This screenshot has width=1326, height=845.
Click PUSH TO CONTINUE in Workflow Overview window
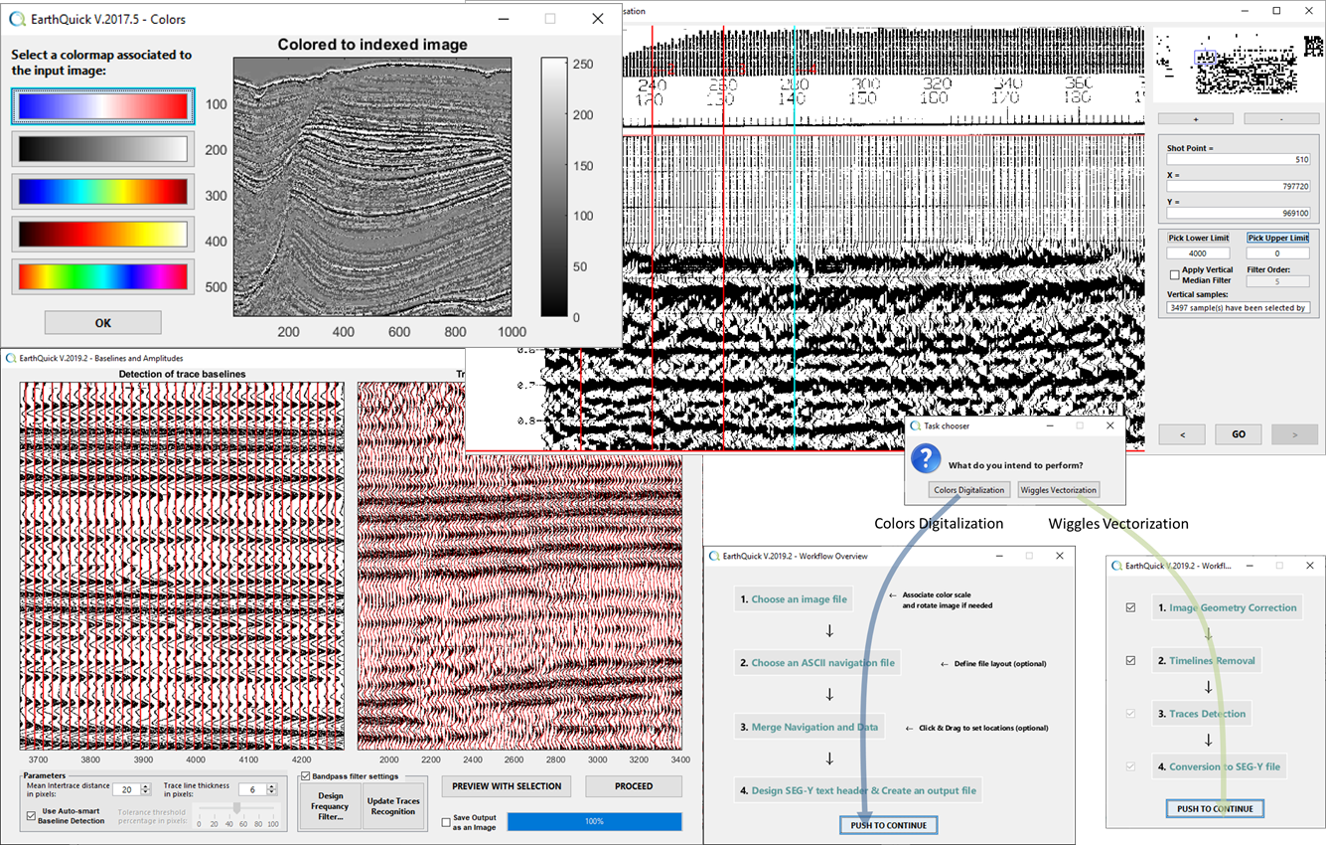889,825
